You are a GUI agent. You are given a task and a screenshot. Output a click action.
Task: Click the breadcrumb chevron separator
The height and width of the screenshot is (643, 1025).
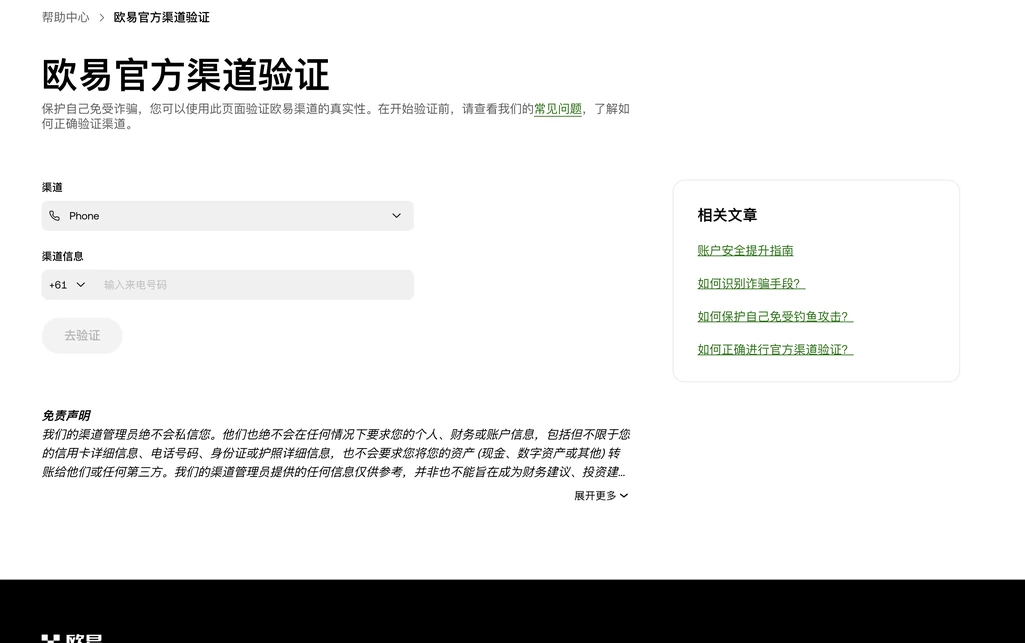[101, 18]
